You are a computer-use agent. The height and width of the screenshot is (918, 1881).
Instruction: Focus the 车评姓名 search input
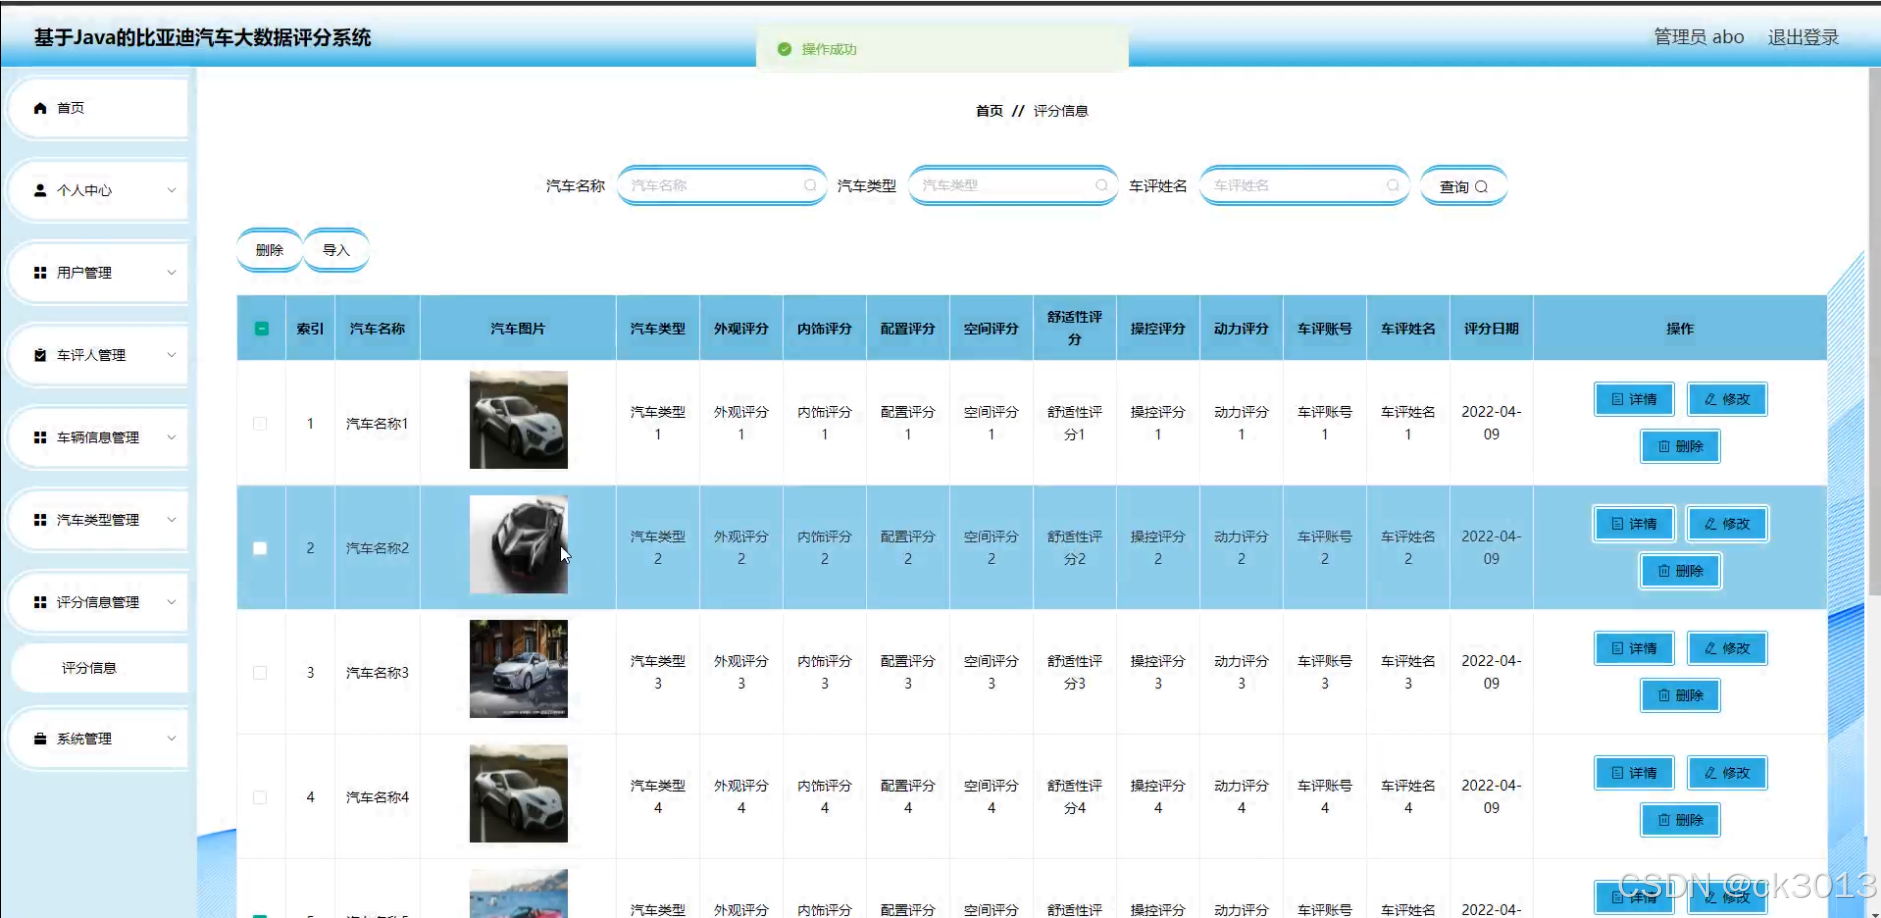pyautogui.click(x=1304, y=185)
